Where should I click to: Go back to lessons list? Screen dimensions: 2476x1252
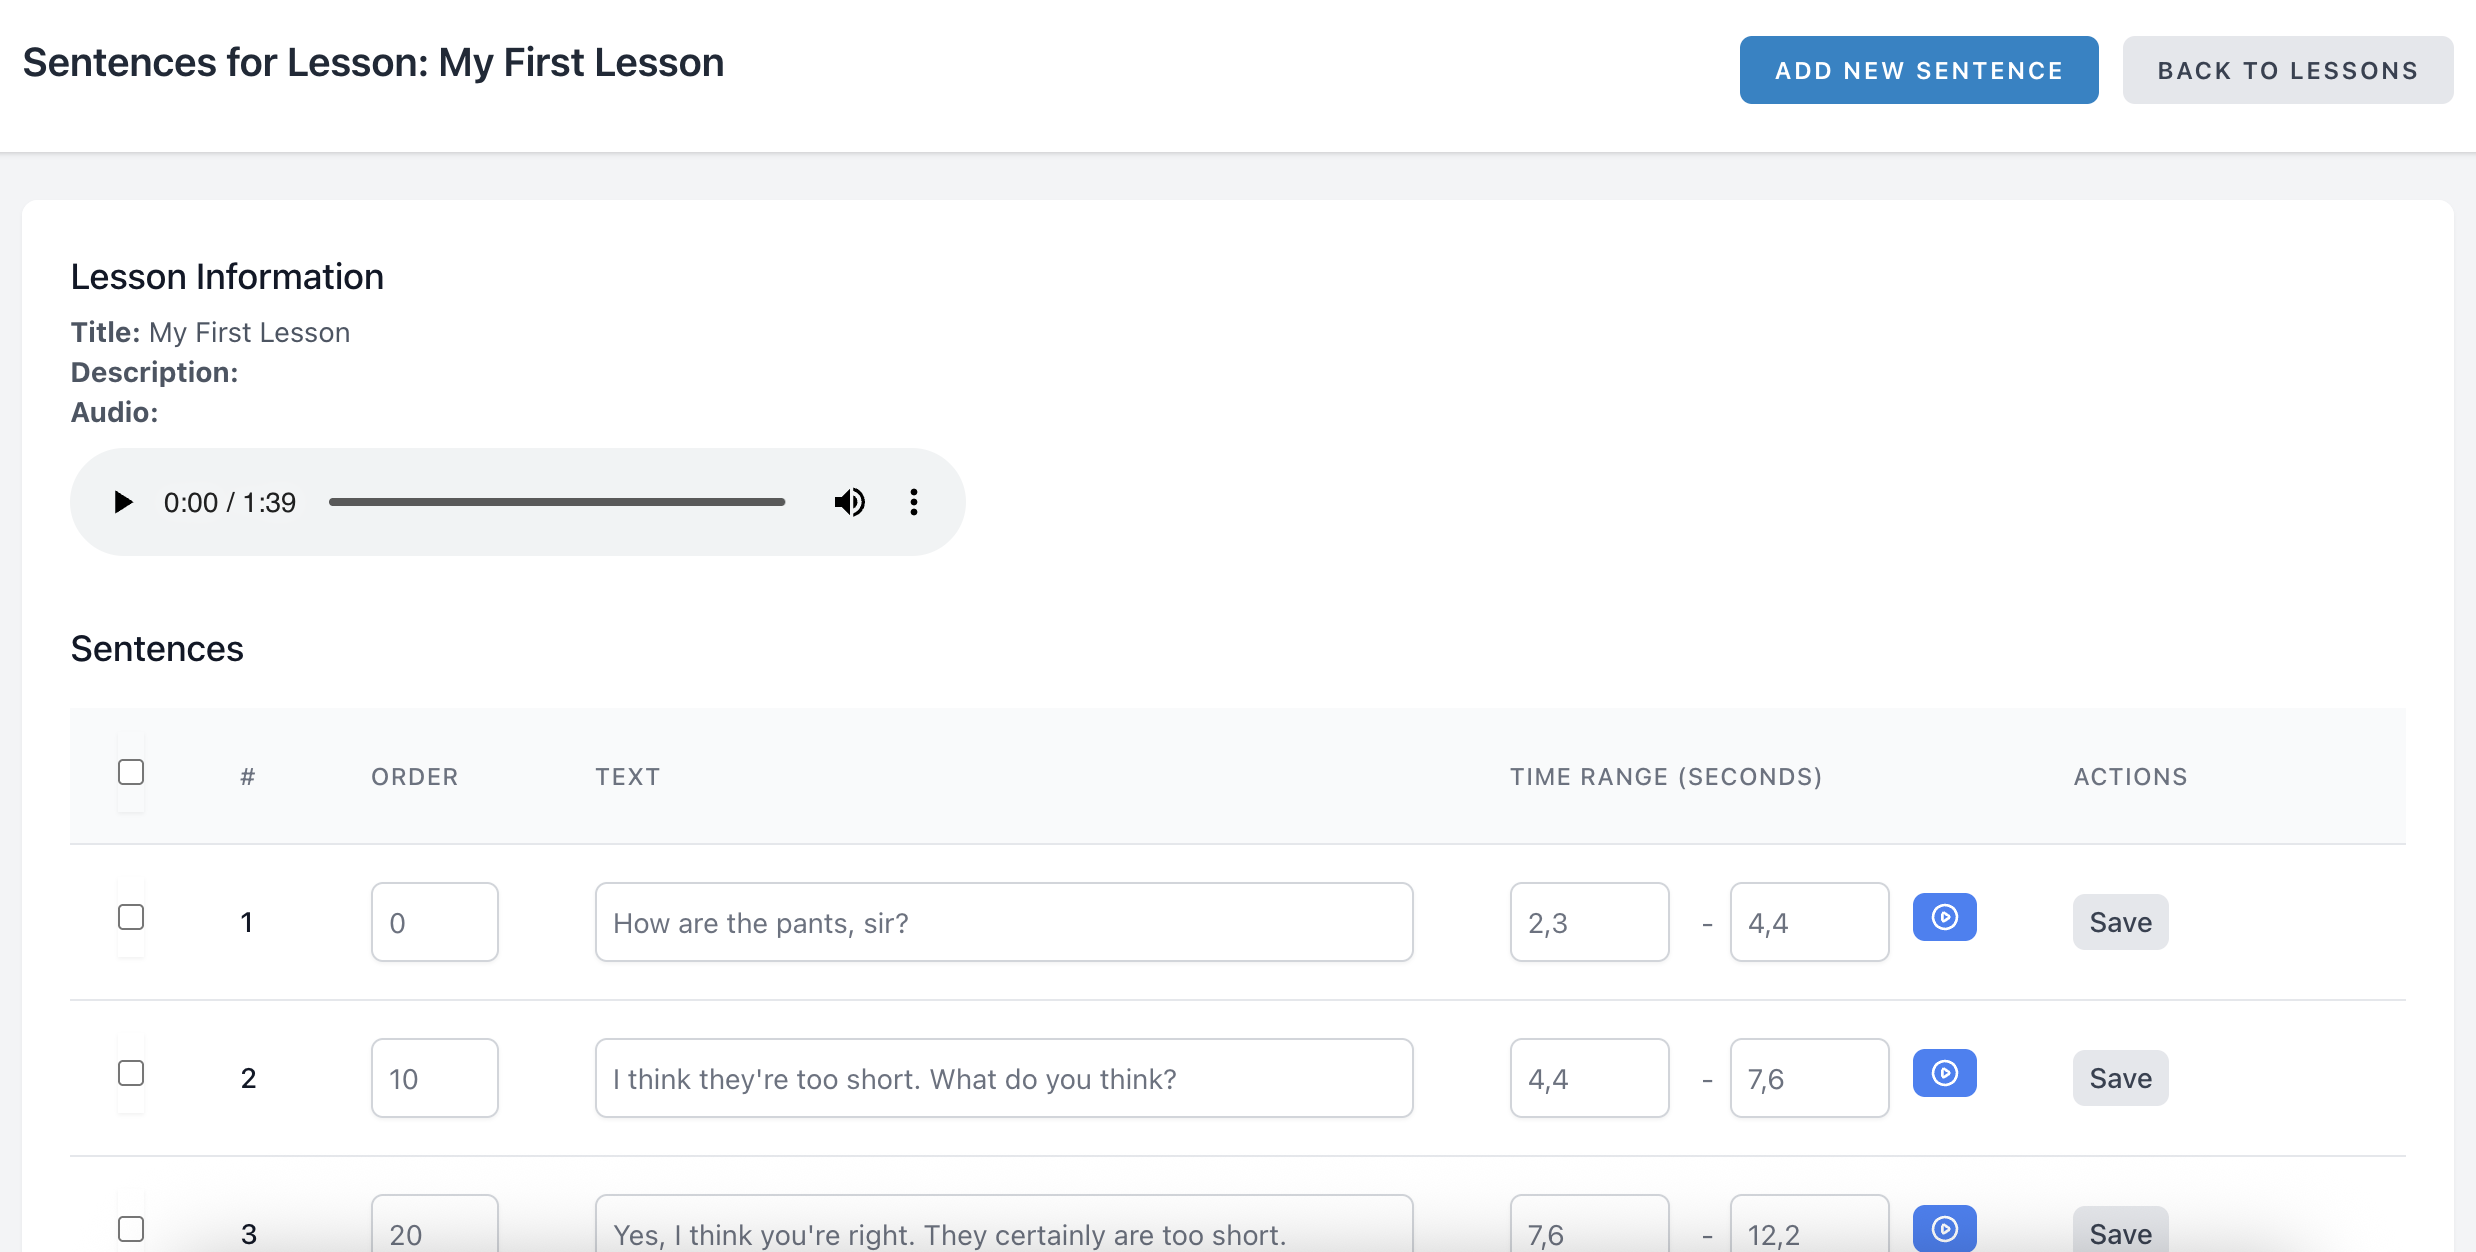pyautogui.click(x=2287, y=70)
